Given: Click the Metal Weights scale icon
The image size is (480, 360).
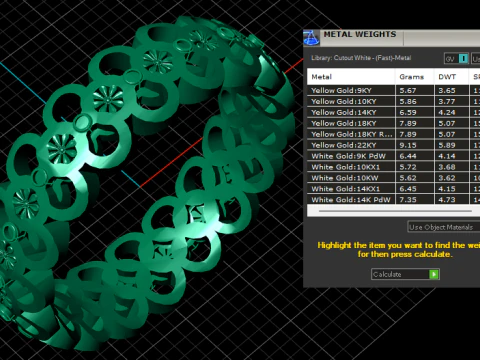Looking at the screenshot, I should [x=311, y=37].
